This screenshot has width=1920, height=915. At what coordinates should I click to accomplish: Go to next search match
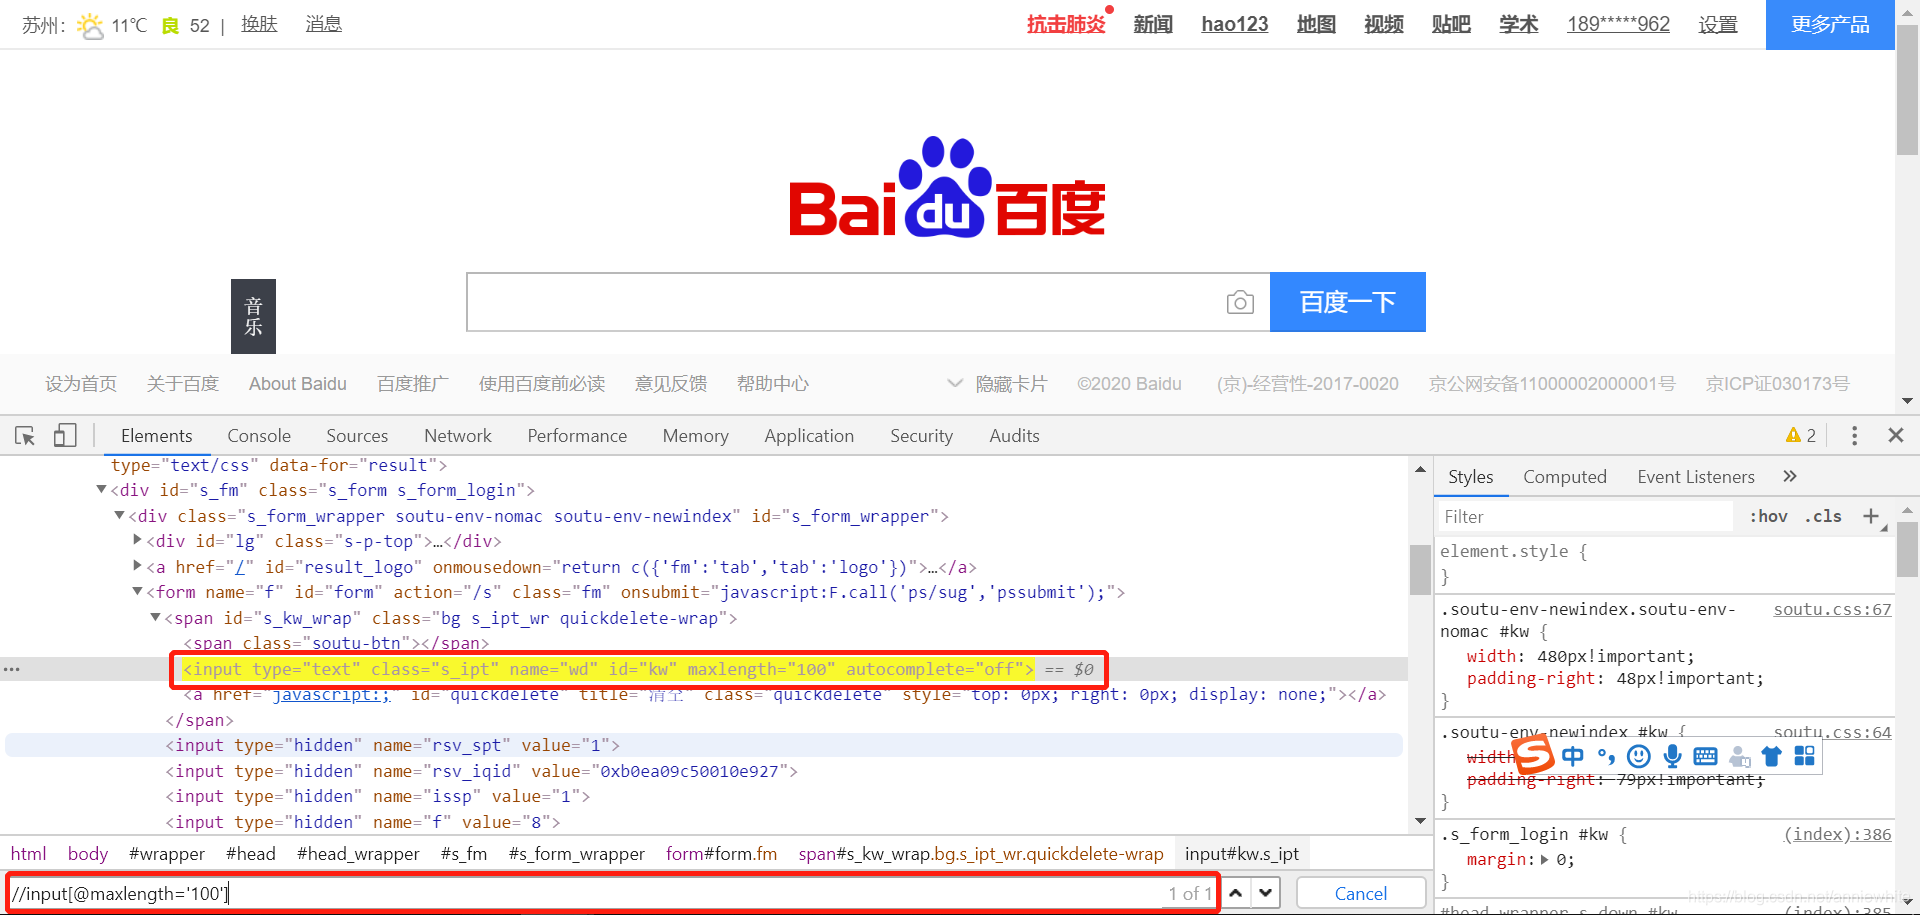[1266, 893]
